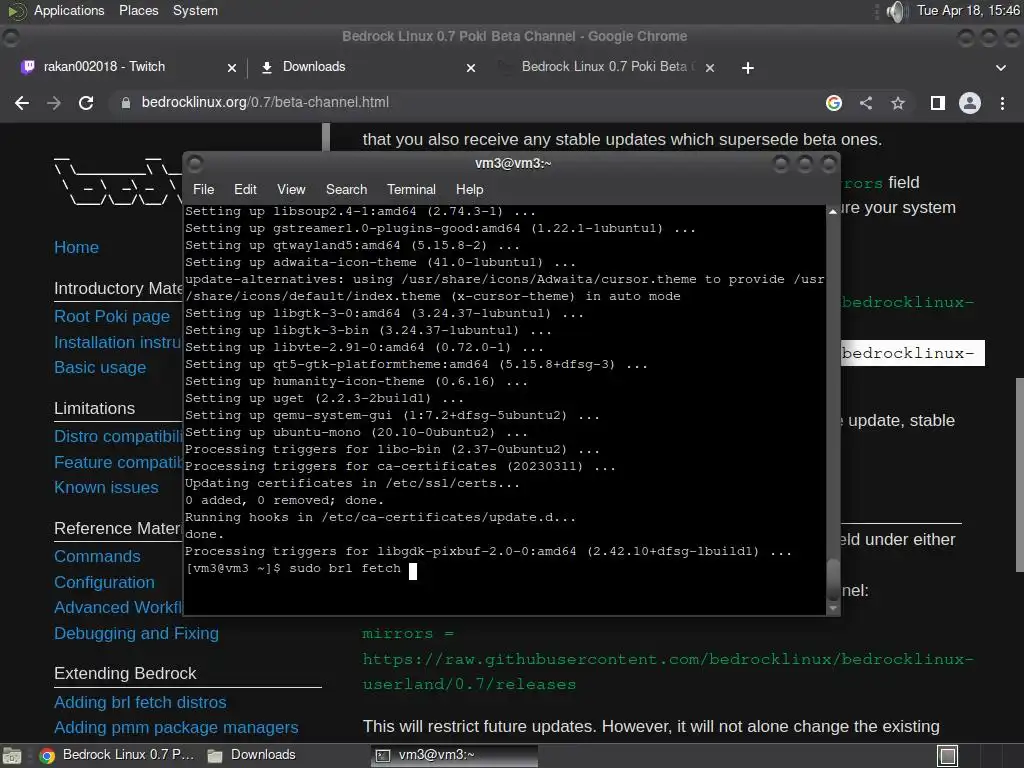Open Adding pmm package managers link
This screenshot has height=768, width=1024.
coord(176,728)
